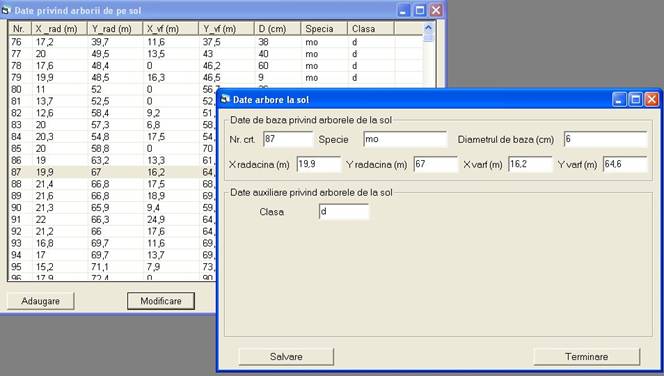Select row number 86 in table
Image resolution: width=664 pixels, height=376 pixels.
coord(112,160)
